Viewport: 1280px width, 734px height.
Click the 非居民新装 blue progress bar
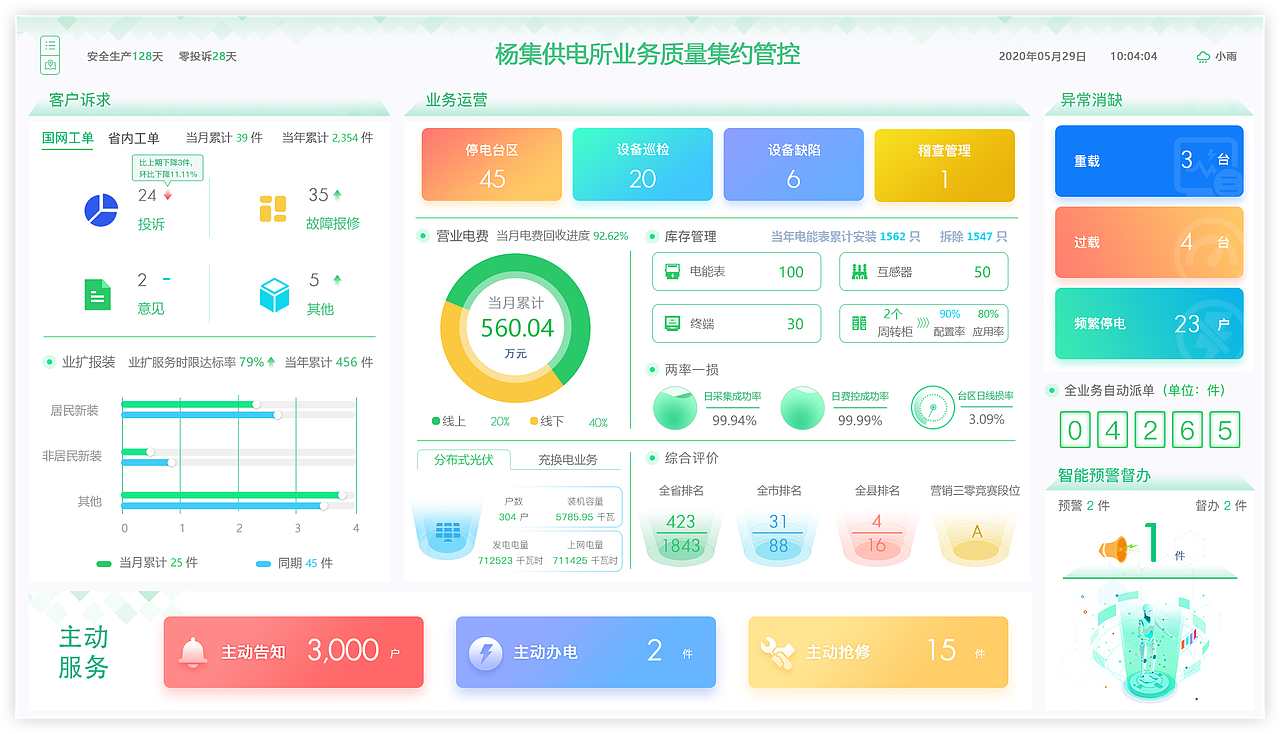147,462
